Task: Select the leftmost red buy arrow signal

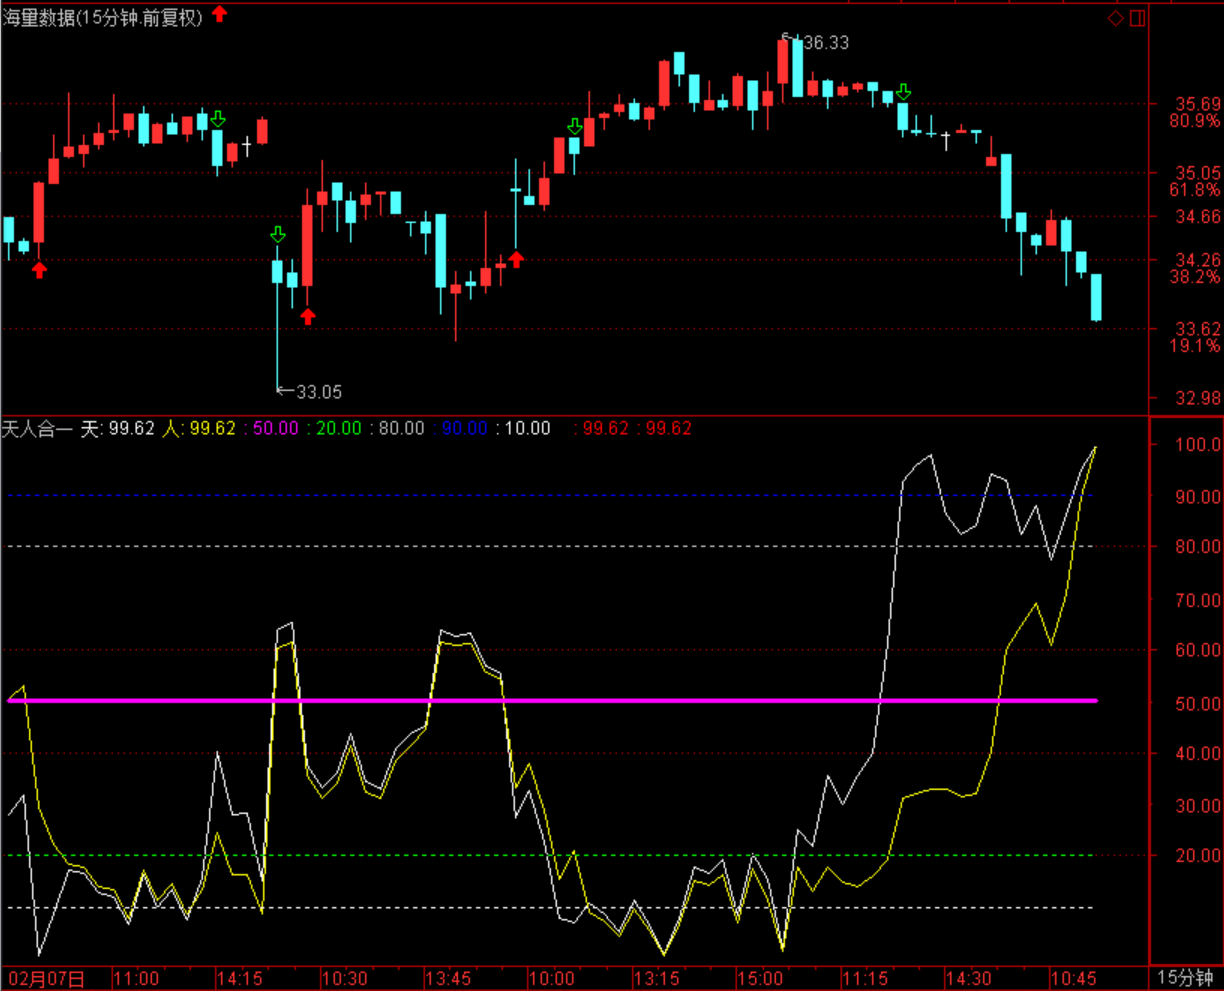Action: [x=39, y=268]
